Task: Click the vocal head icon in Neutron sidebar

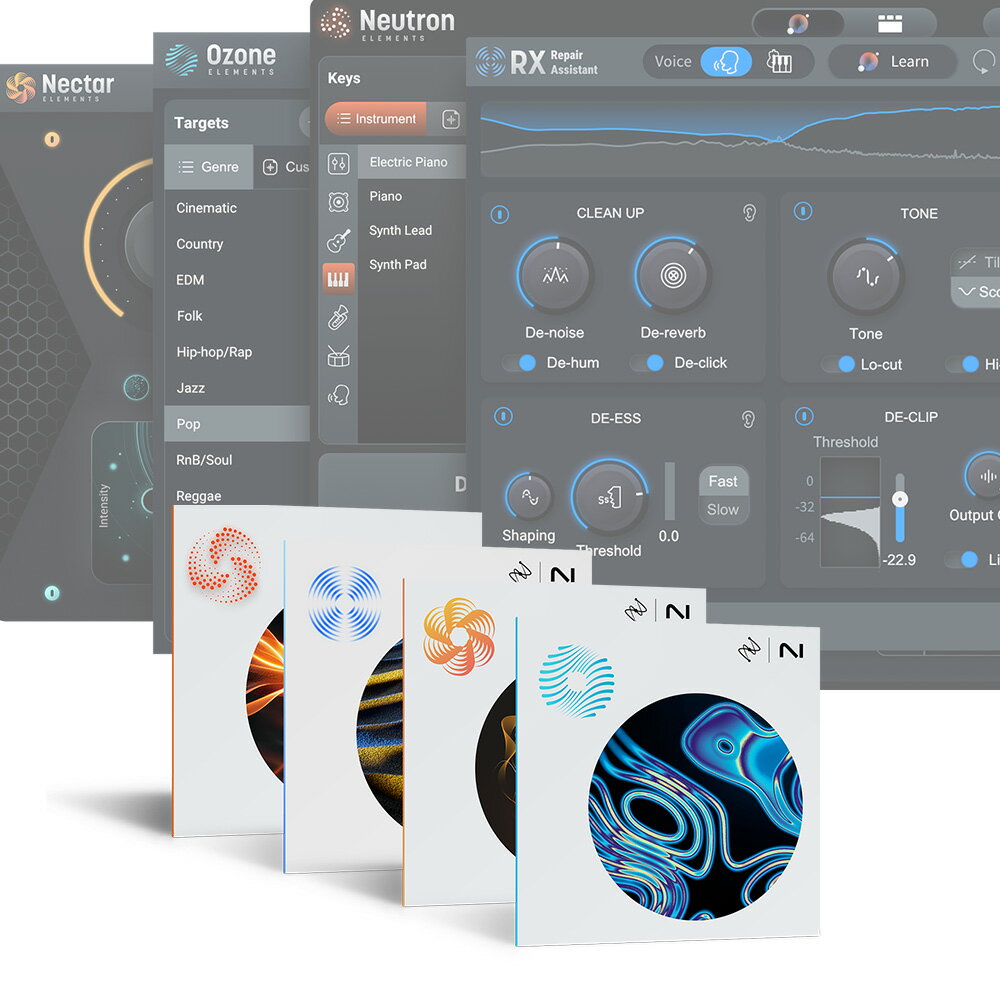Action: click(x=339, y=395)
